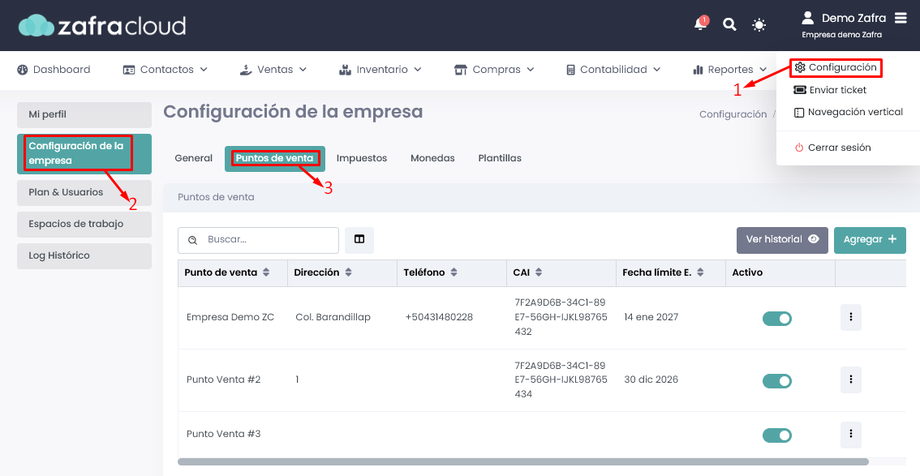Expand the Ventas dropdown menu

coord(273,70)
